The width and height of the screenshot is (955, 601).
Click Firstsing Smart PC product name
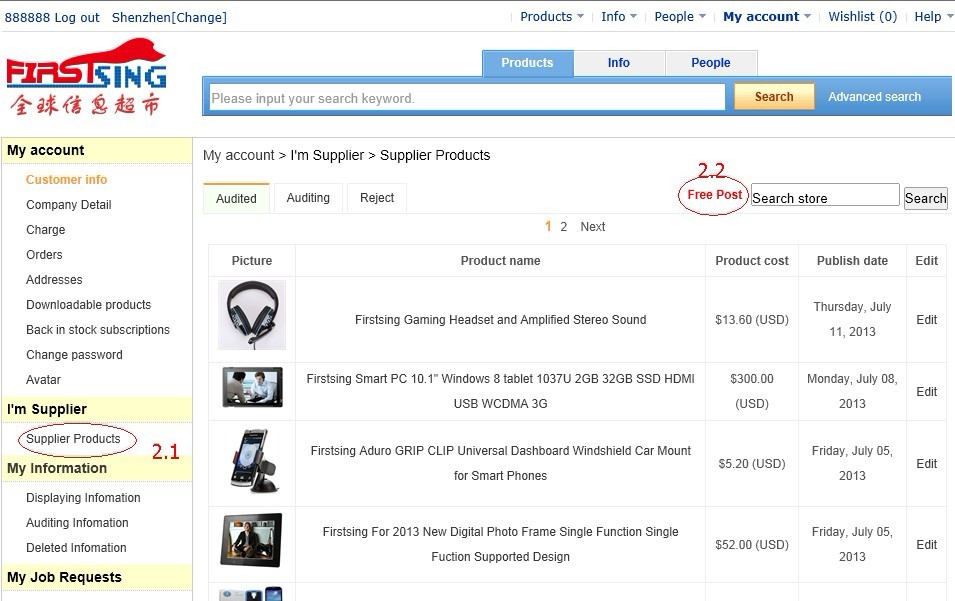pyautogui.click(x=501, y=391)
